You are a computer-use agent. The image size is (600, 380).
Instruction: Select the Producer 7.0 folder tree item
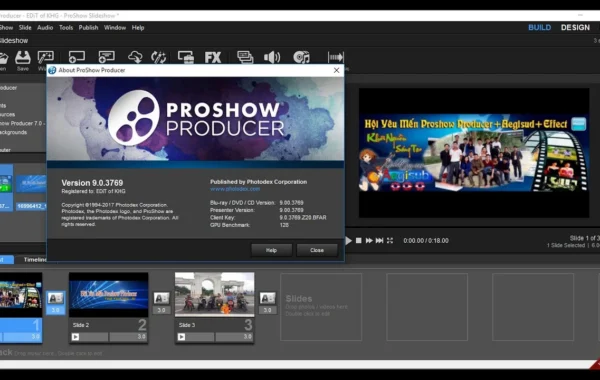(22, 123)
